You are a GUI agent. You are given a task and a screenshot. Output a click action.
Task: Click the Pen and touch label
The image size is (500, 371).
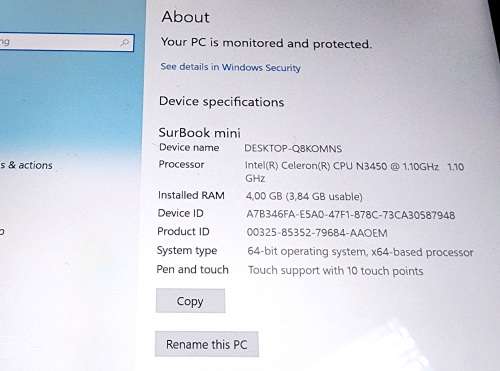tap(192, 269)
